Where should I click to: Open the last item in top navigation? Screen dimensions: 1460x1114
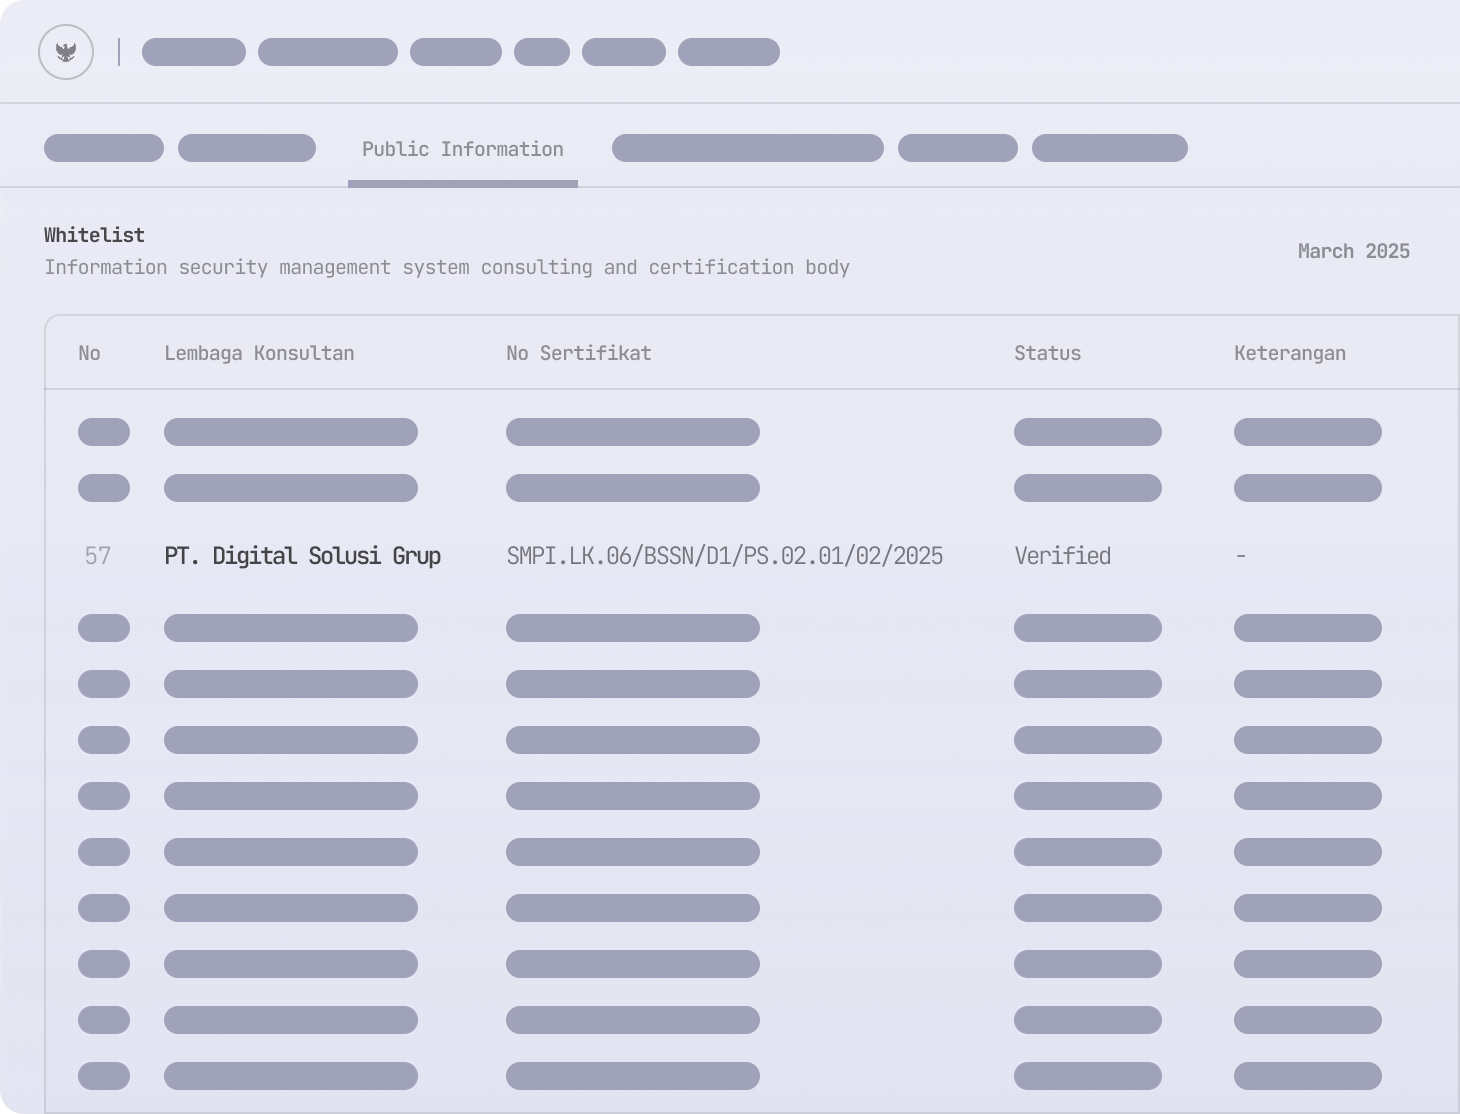pyautogui.click(x=728, y=52)
